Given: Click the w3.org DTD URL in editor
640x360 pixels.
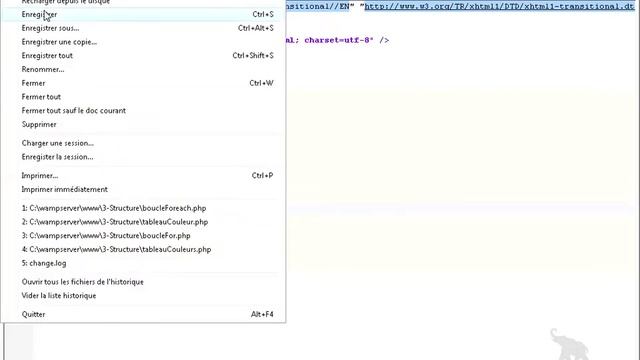Looking at the screenshot, I should 500,7.
